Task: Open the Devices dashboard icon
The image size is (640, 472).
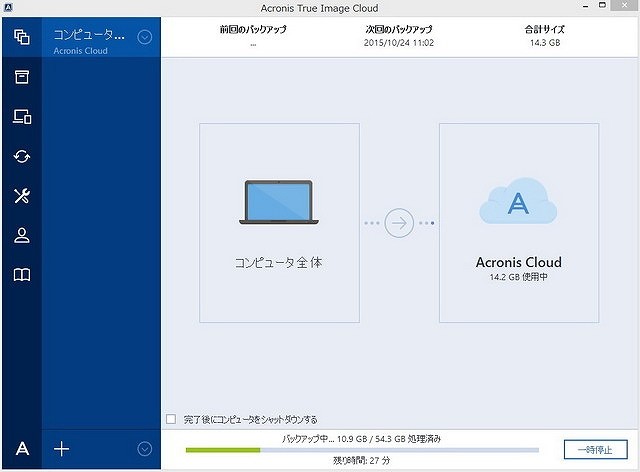Action: pyautogui.click(x=22, y=117)
